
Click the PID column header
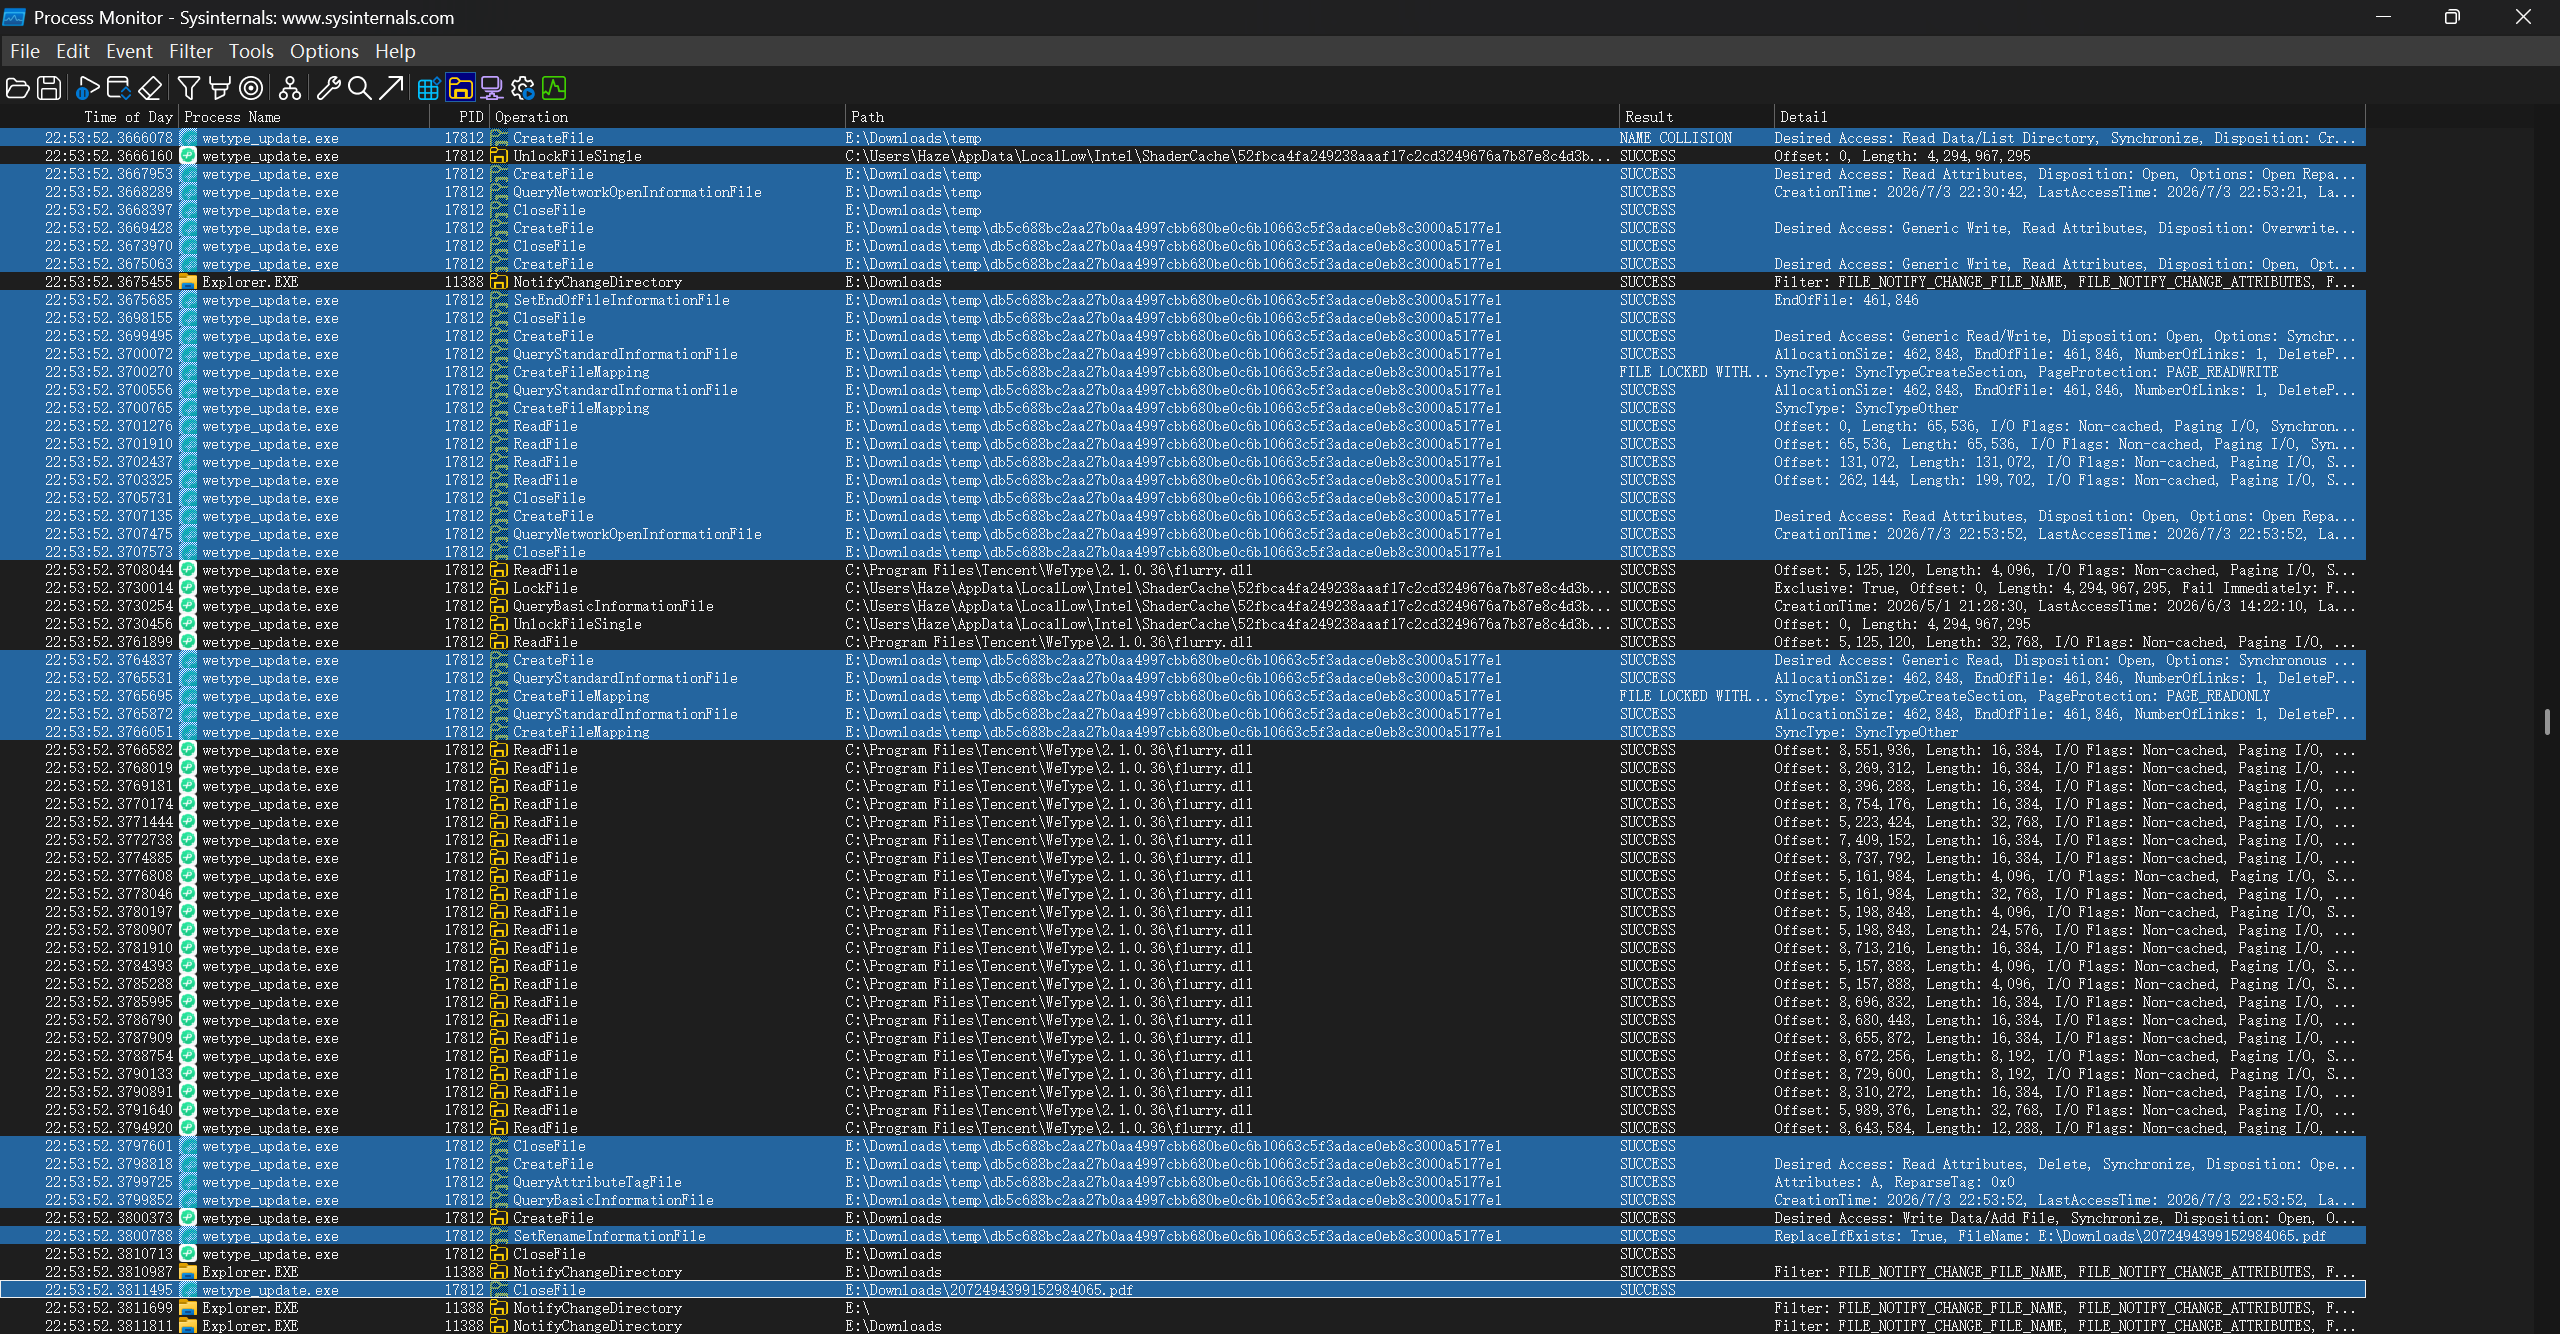(x=460, y=117)
